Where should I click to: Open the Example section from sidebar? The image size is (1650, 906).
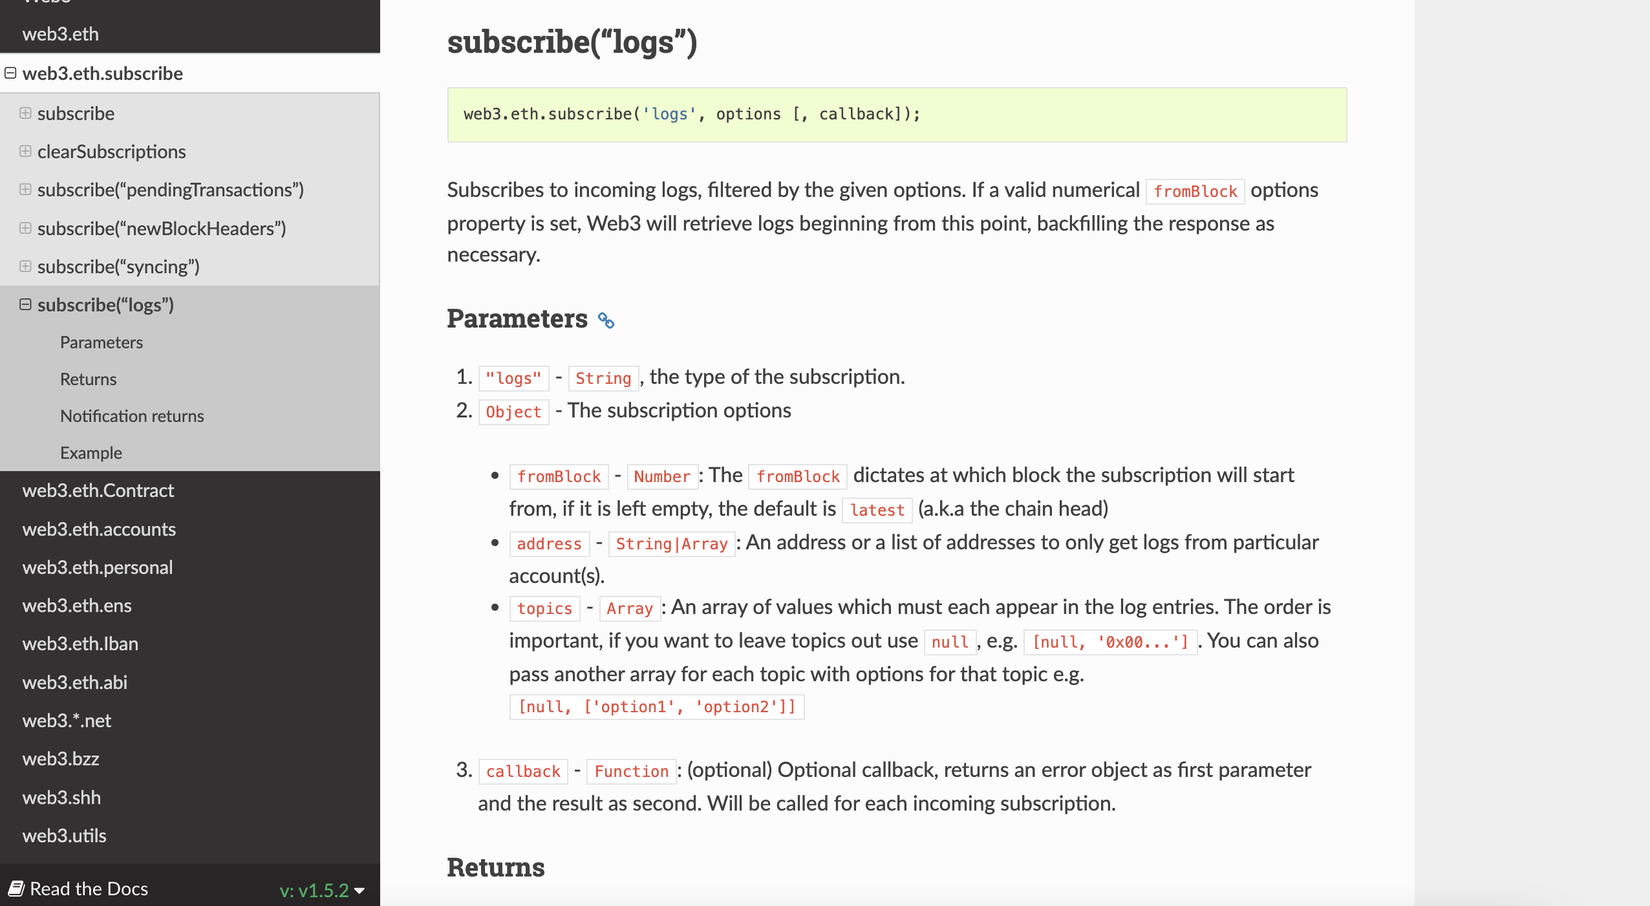[91, 452]
